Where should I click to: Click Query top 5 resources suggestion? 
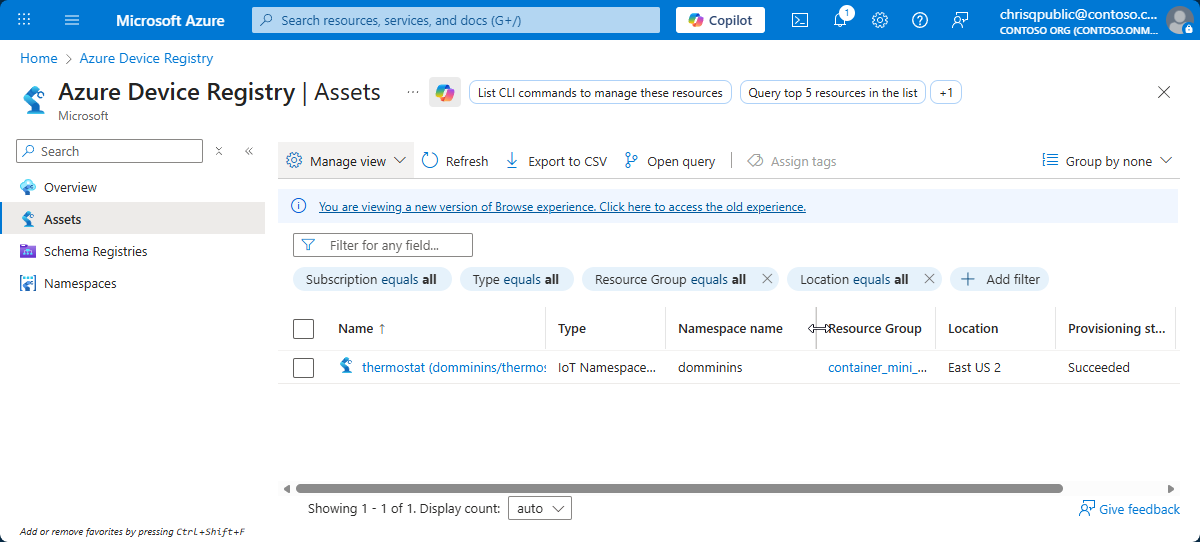click(x=833, y=93)
